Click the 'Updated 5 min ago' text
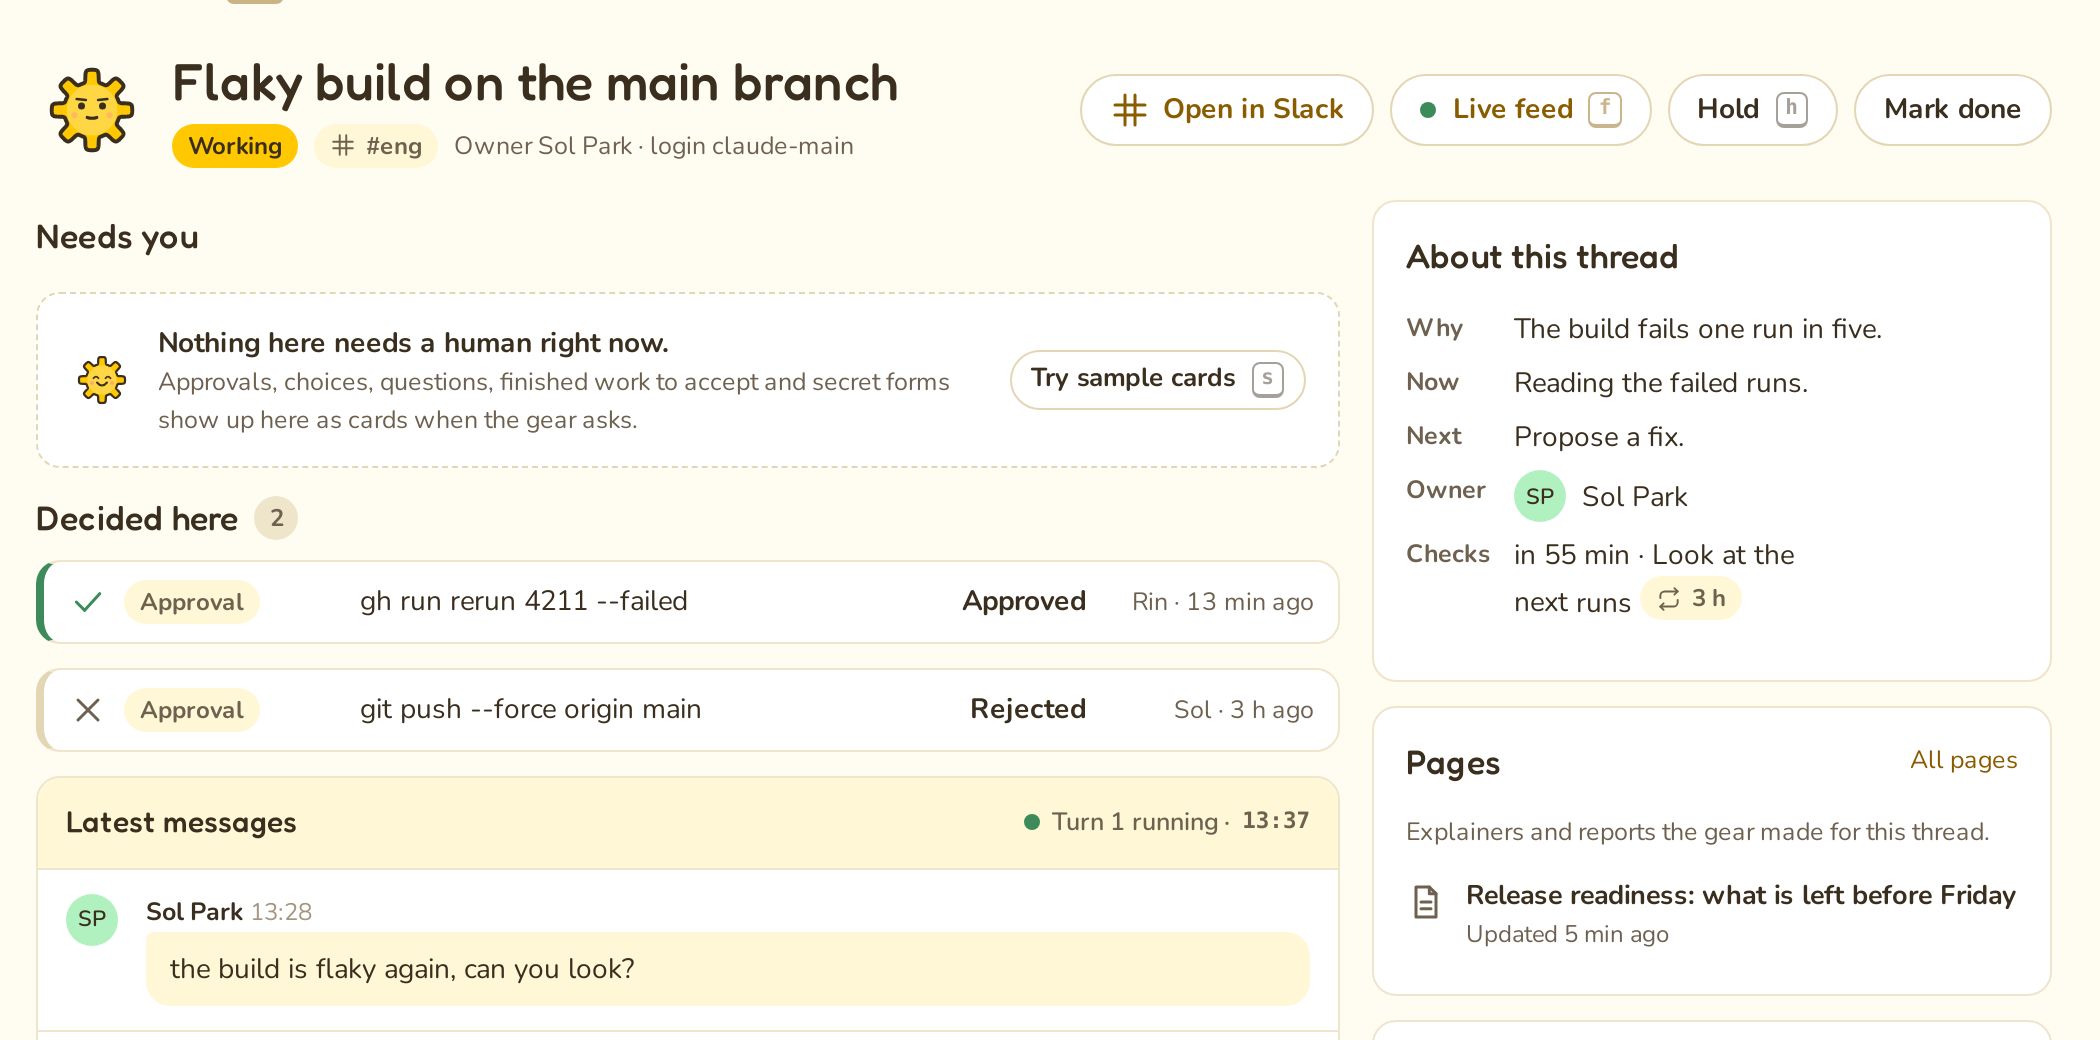Viewport: 2100px width, 1040px height. [x=1567, y=934]
